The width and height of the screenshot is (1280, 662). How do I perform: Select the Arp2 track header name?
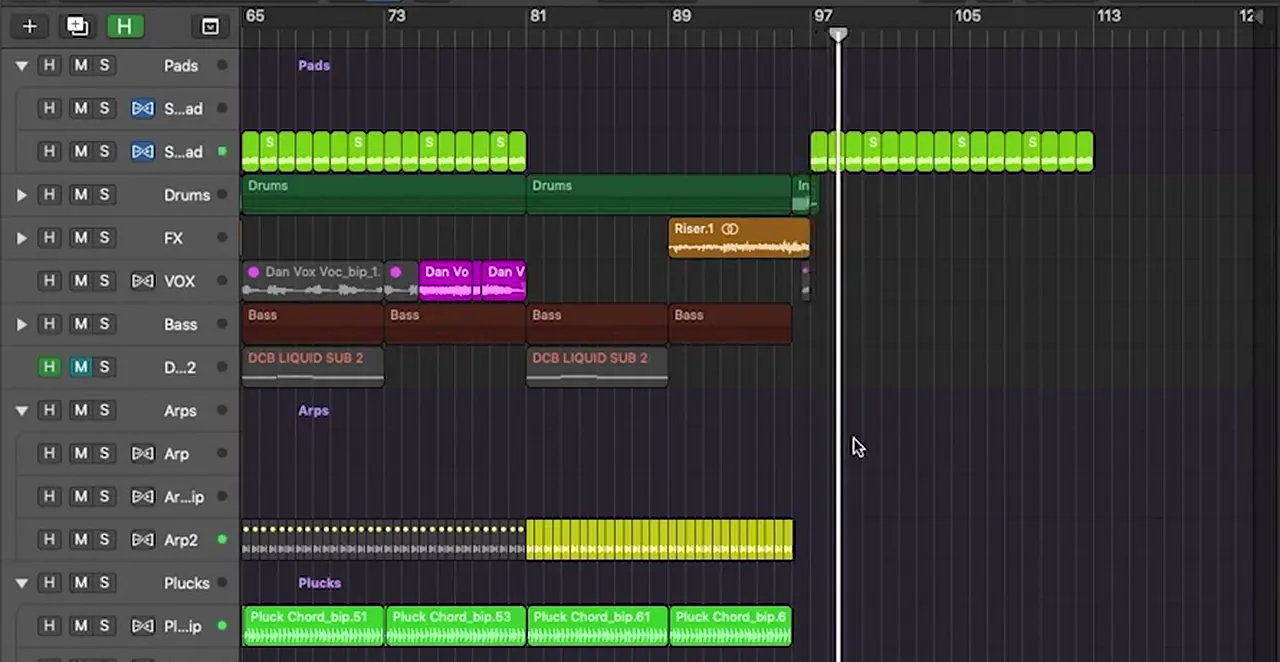[180, 540]
